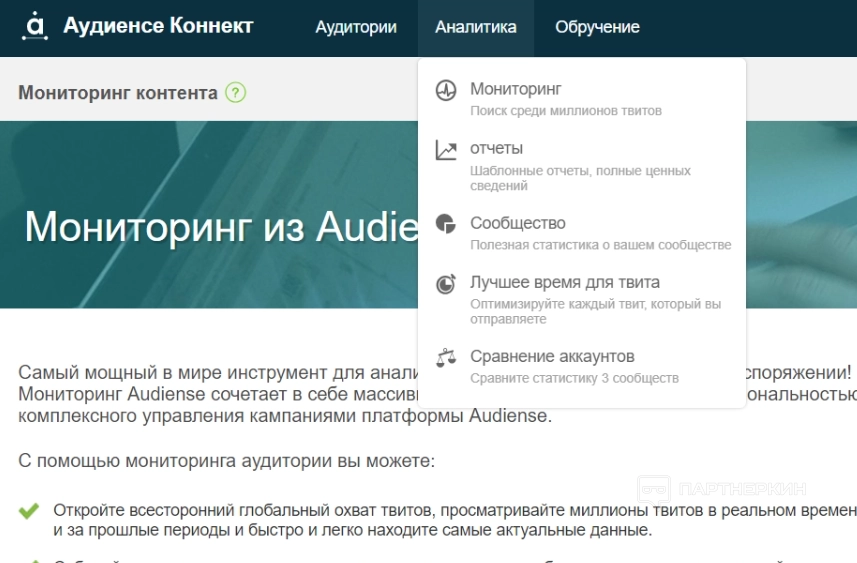Click the Мониторинг контента heading

118,92
